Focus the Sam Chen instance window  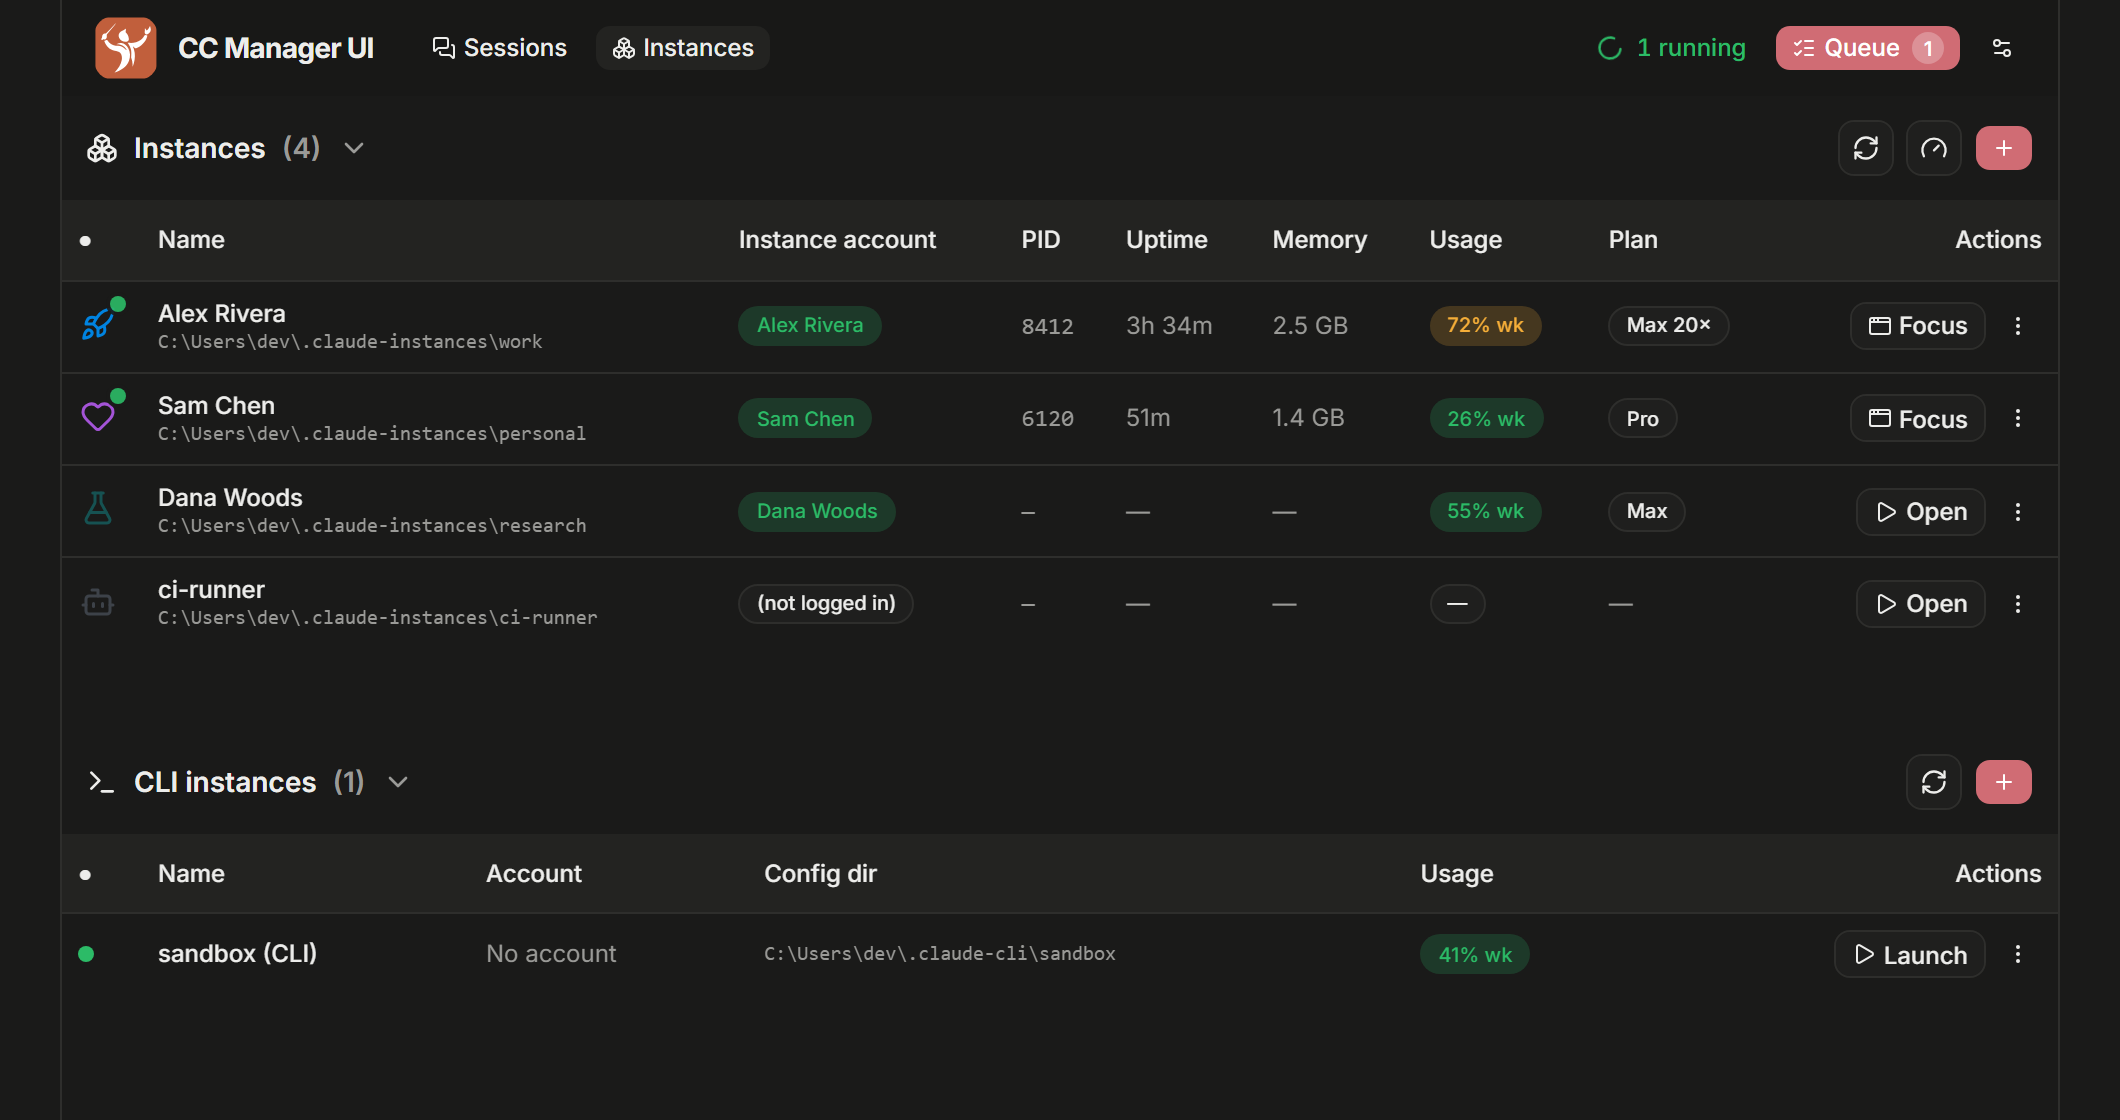pos(1918,419)
